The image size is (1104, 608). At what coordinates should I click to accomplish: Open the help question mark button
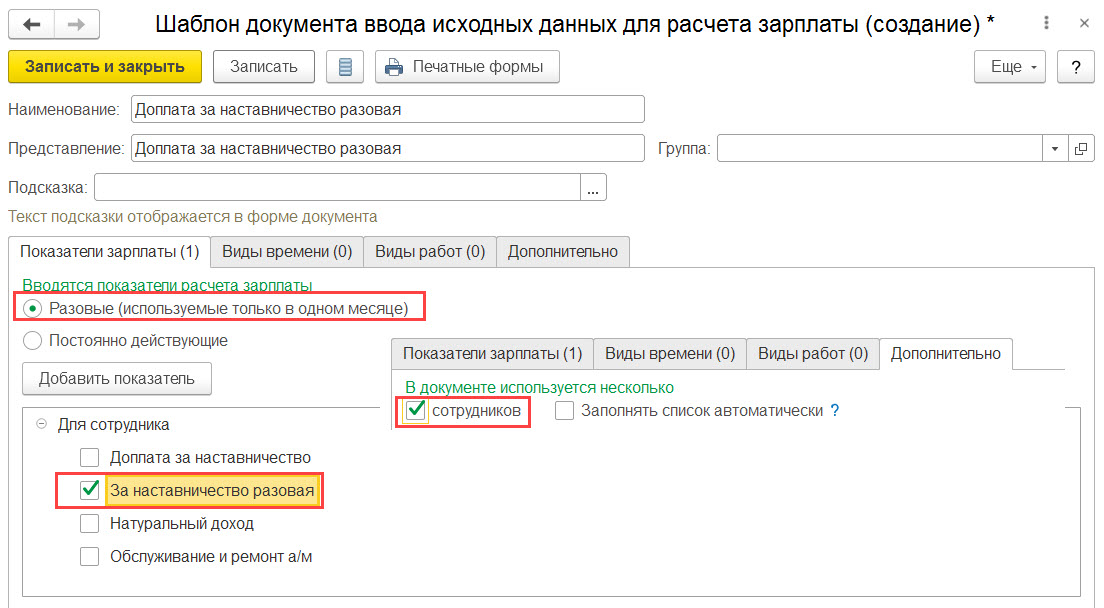1076,67
